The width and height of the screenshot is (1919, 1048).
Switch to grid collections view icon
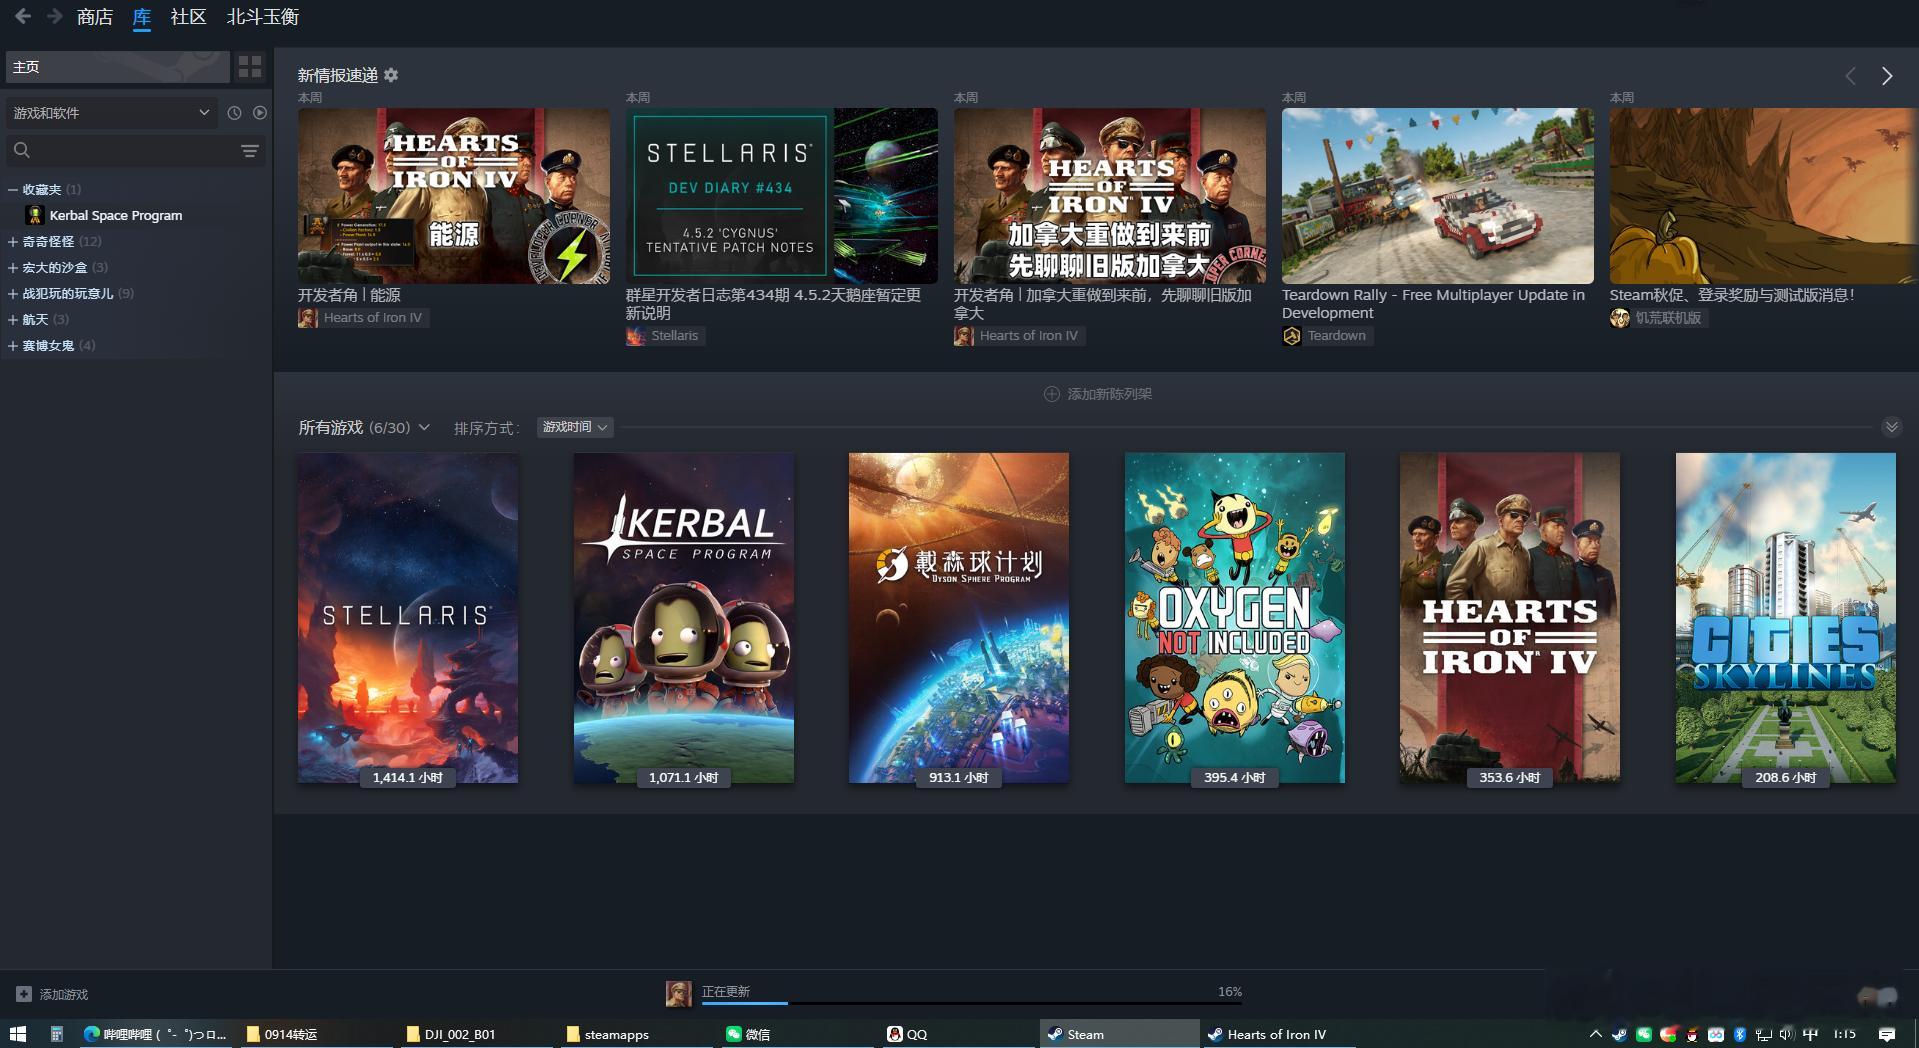pyautogui.click(x=249, y=67)
